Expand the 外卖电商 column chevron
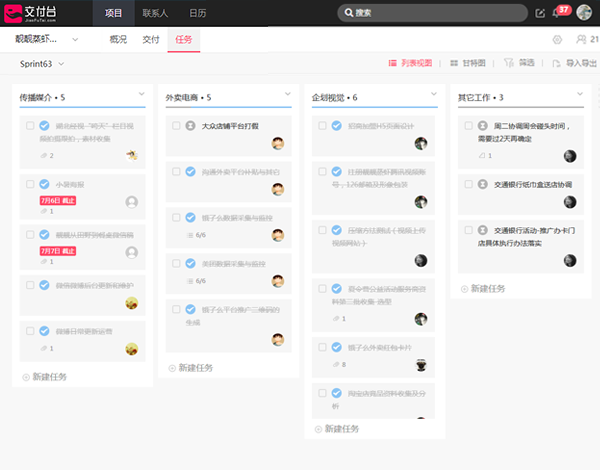The image size is (600, 470). click(288, 94)
